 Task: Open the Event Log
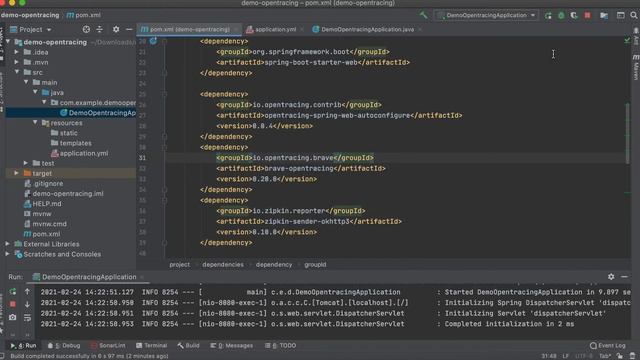608,346
